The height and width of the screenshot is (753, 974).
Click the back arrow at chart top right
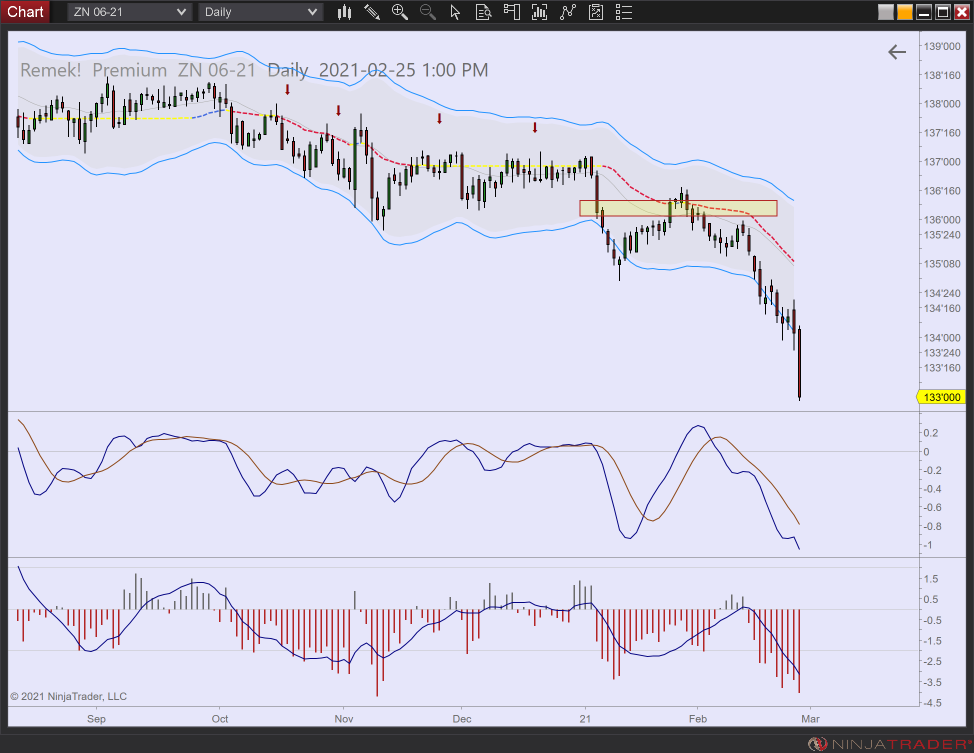[896, 52]
